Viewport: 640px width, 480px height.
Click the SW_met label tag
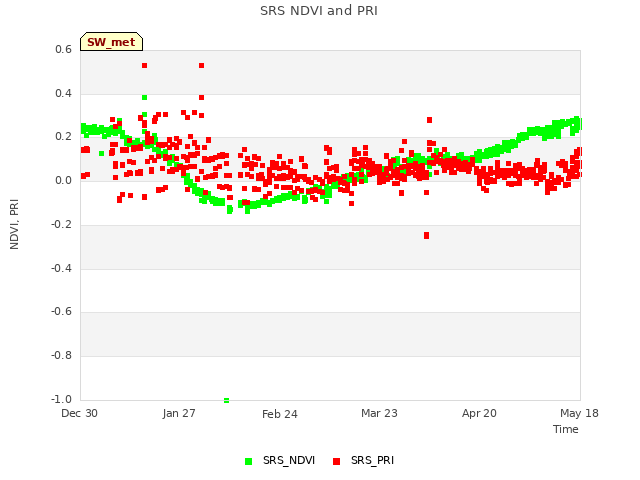111,42
